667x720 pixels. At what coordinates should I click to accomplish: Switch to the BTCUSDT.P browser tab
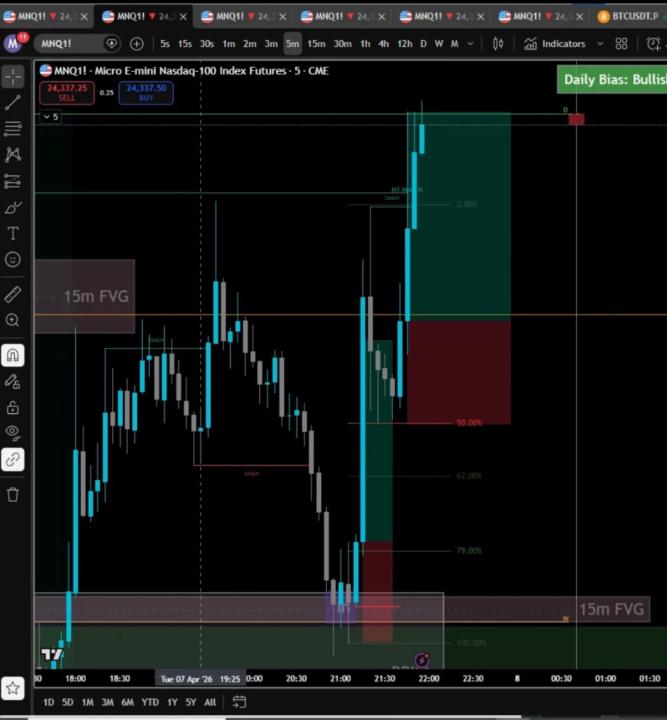point(630,17)
